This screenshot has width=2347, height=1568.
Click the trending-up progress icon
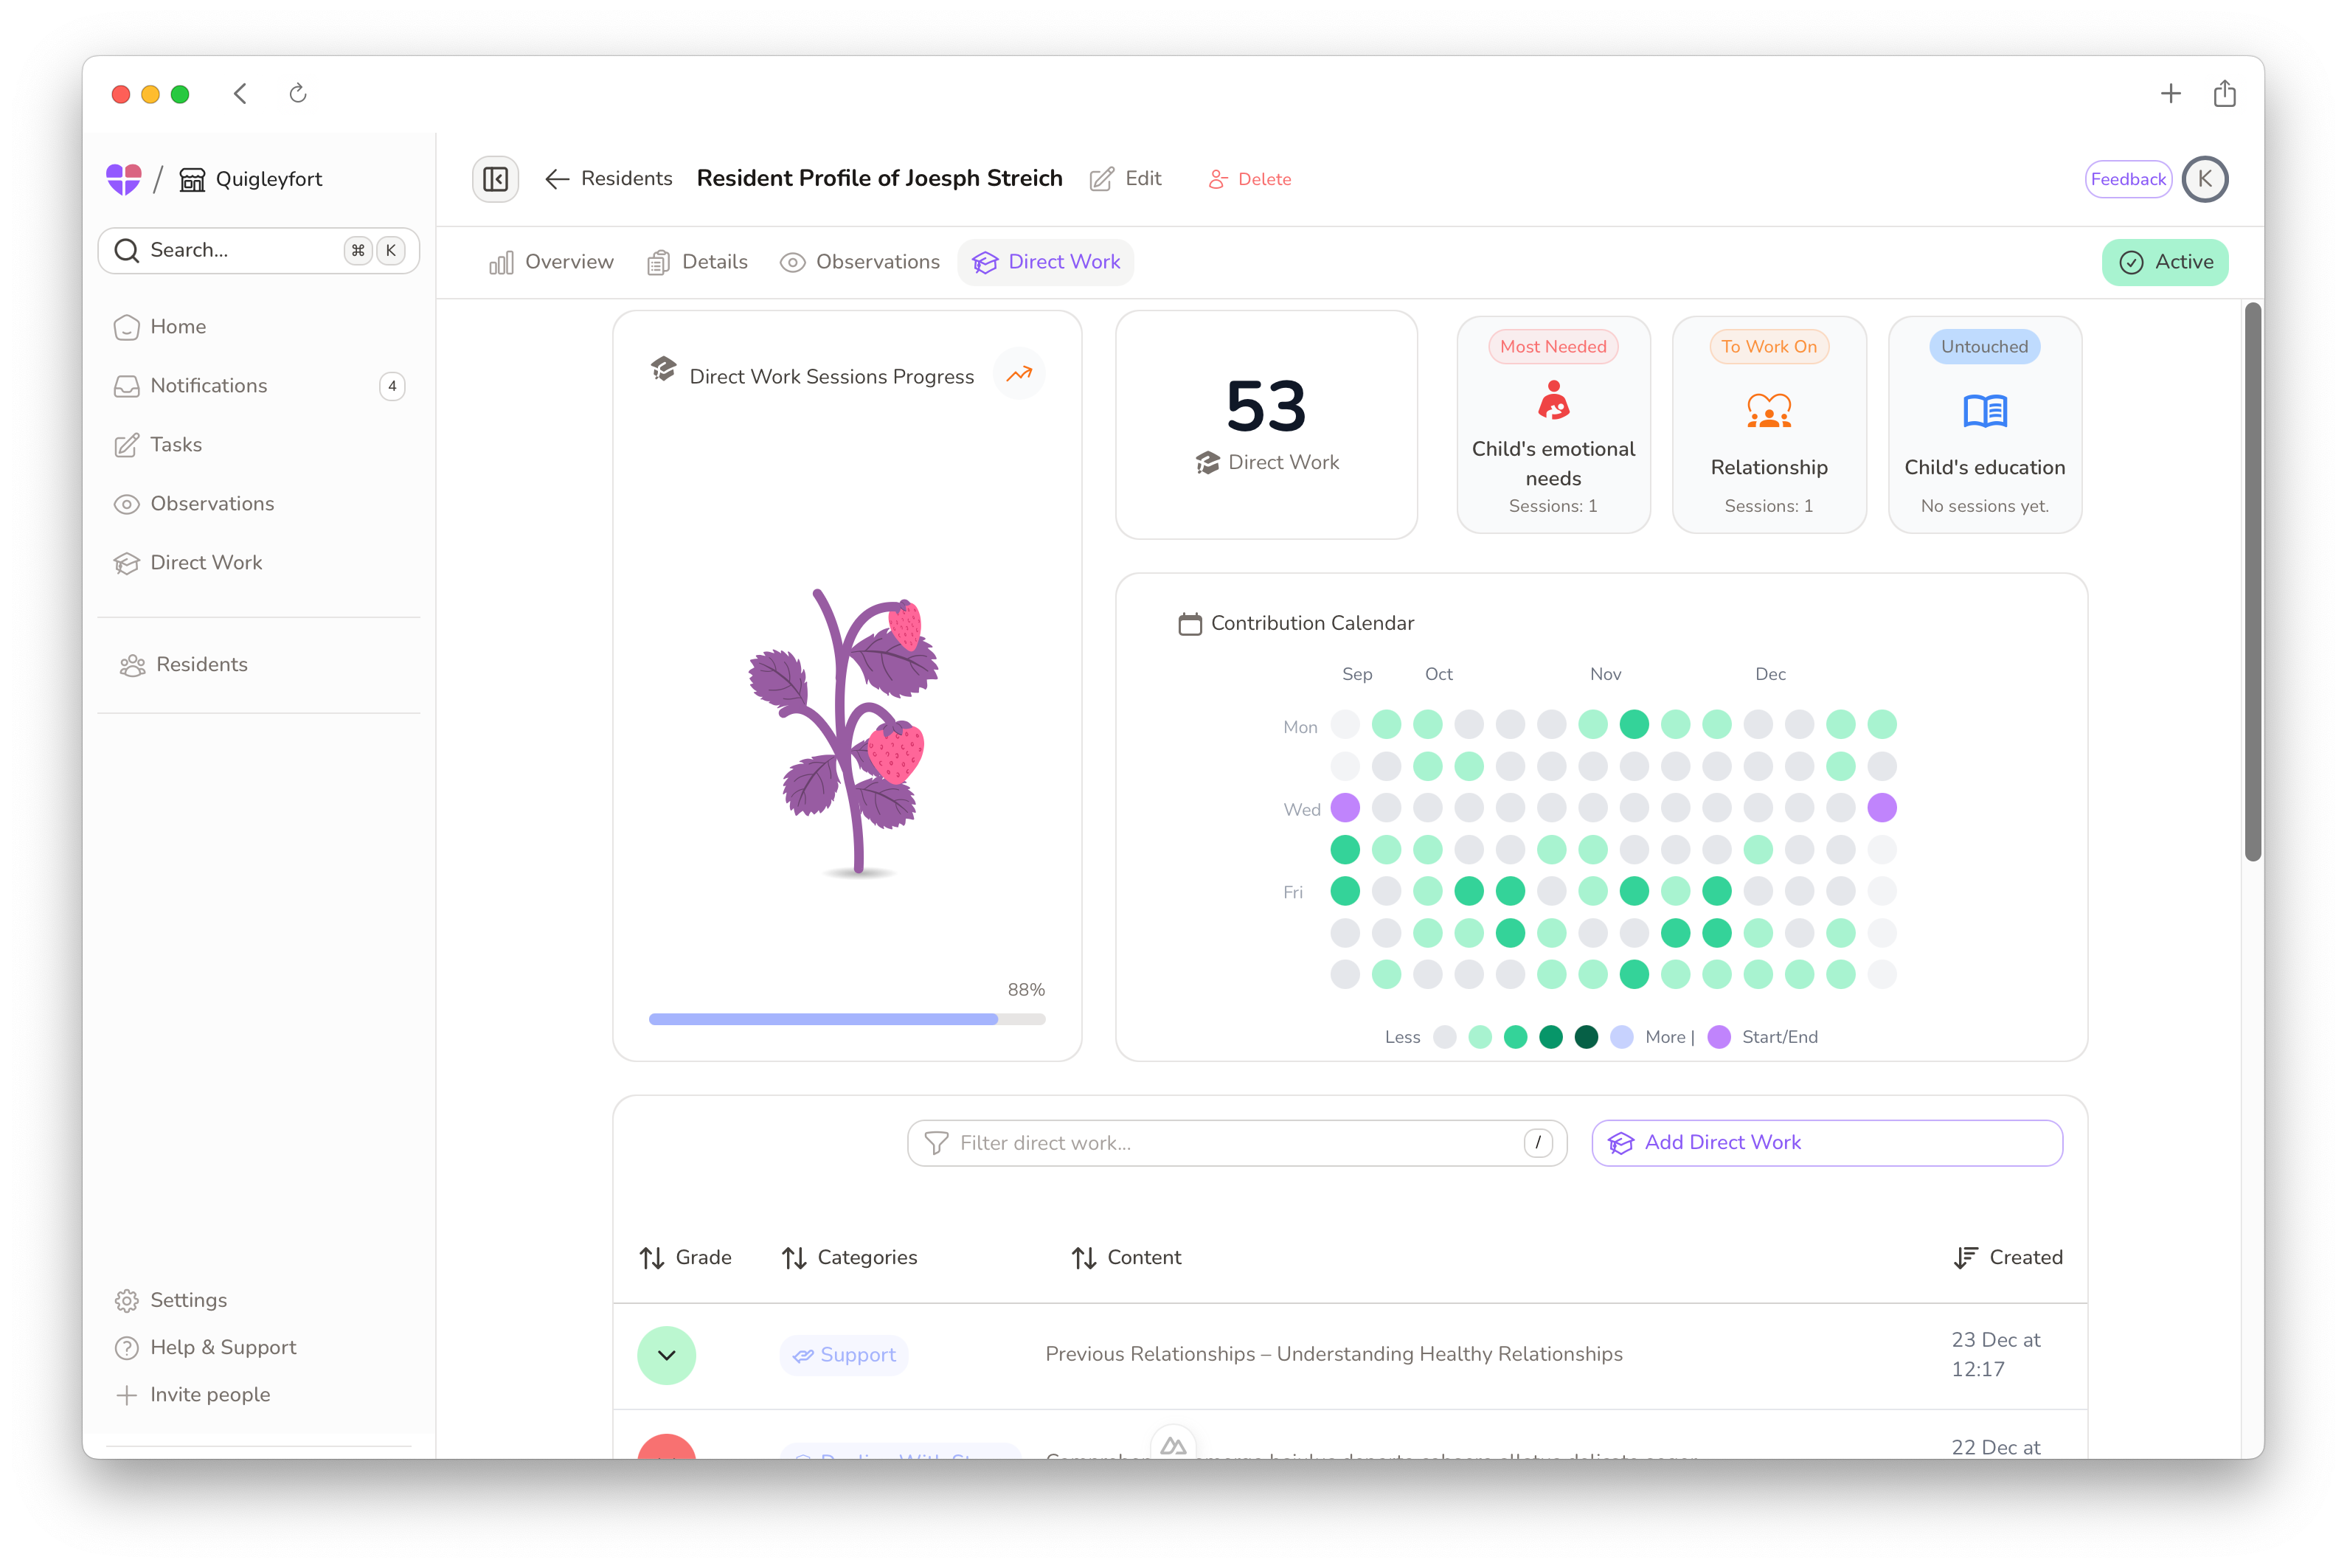pyautogui.click(x=1019, y=374)
